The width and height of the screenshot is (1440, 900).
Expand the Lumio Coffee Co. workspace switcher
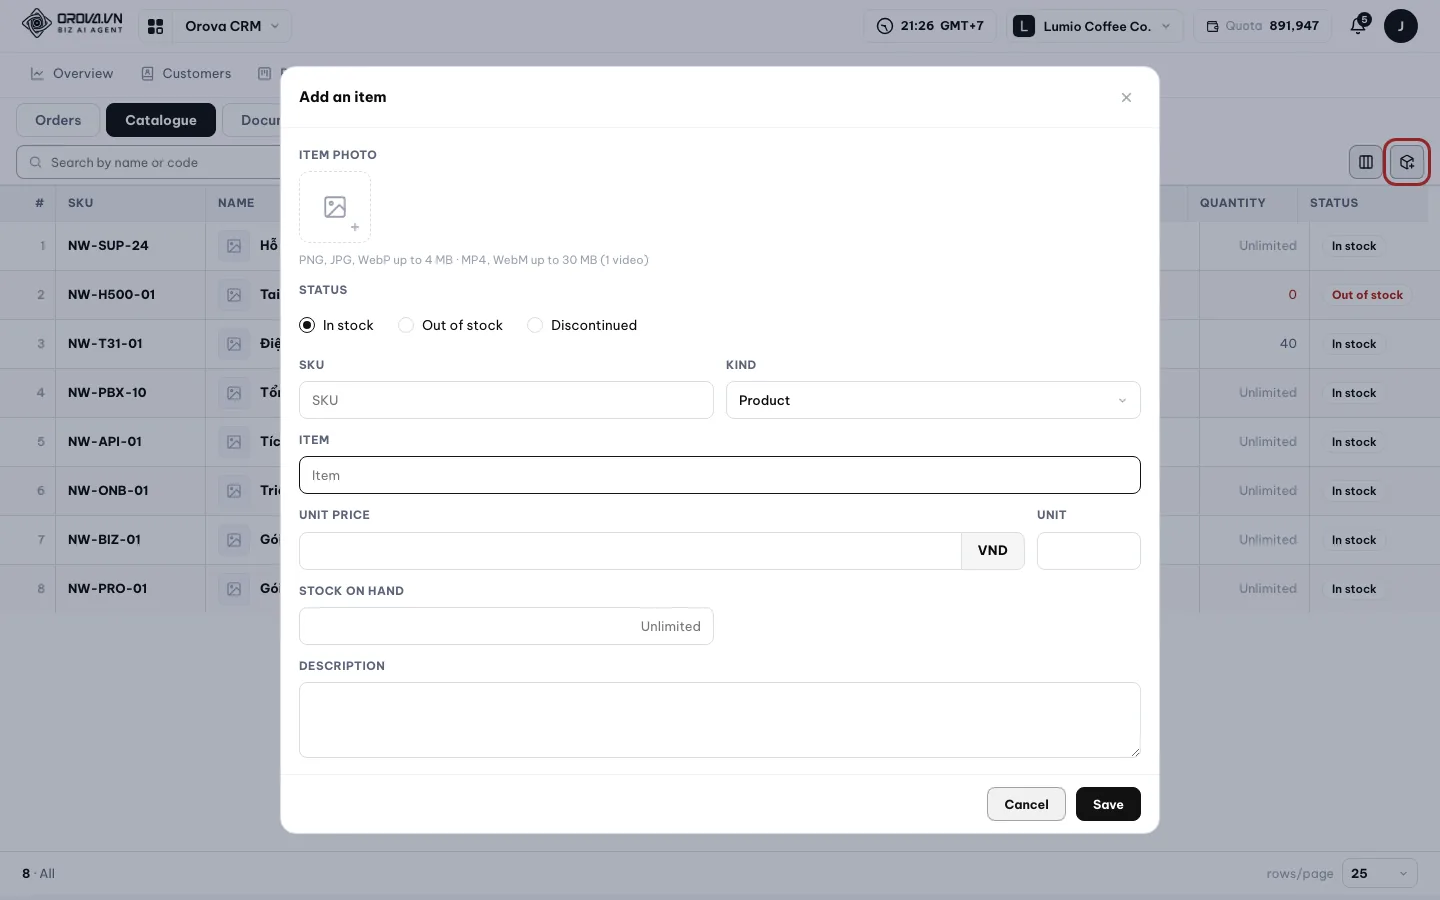pos(1093,26)
